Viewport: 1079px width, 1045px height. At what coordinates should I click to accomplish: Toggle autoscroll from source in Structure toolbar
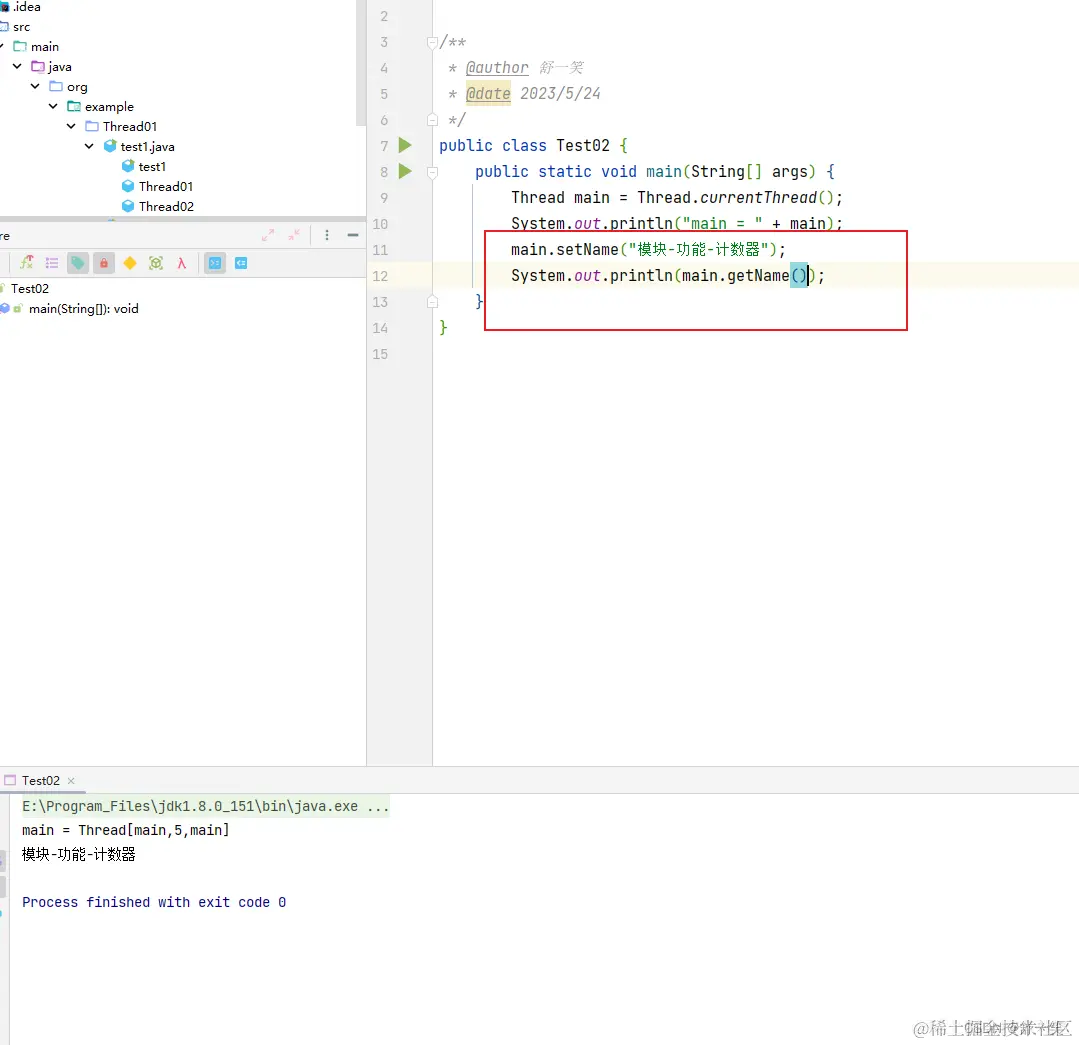point(241,263)
